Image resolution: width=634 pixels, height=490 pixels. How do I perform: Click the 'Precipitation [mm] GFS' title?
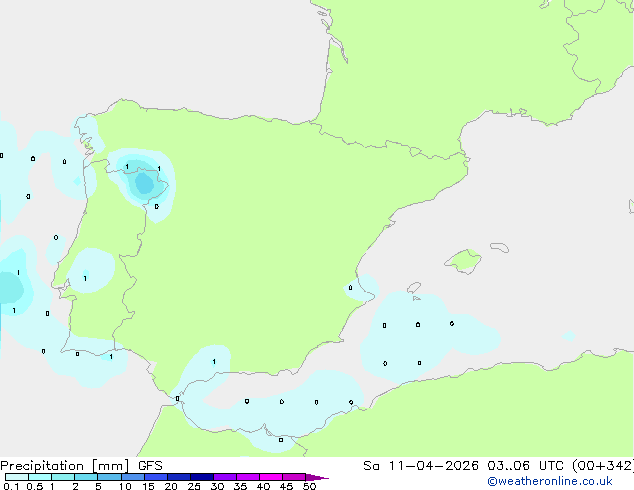(81, 466)
